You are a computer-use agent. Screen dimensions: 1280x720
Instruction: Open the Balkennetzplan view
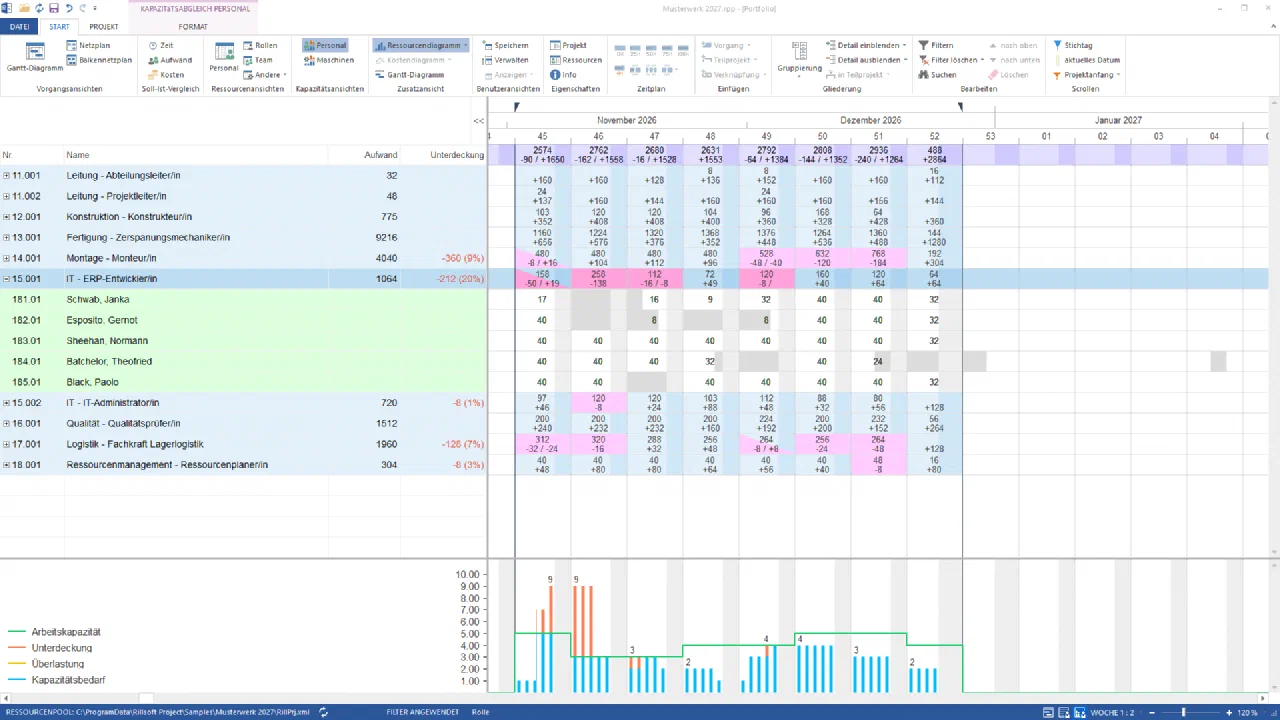[x=99, y=60]
